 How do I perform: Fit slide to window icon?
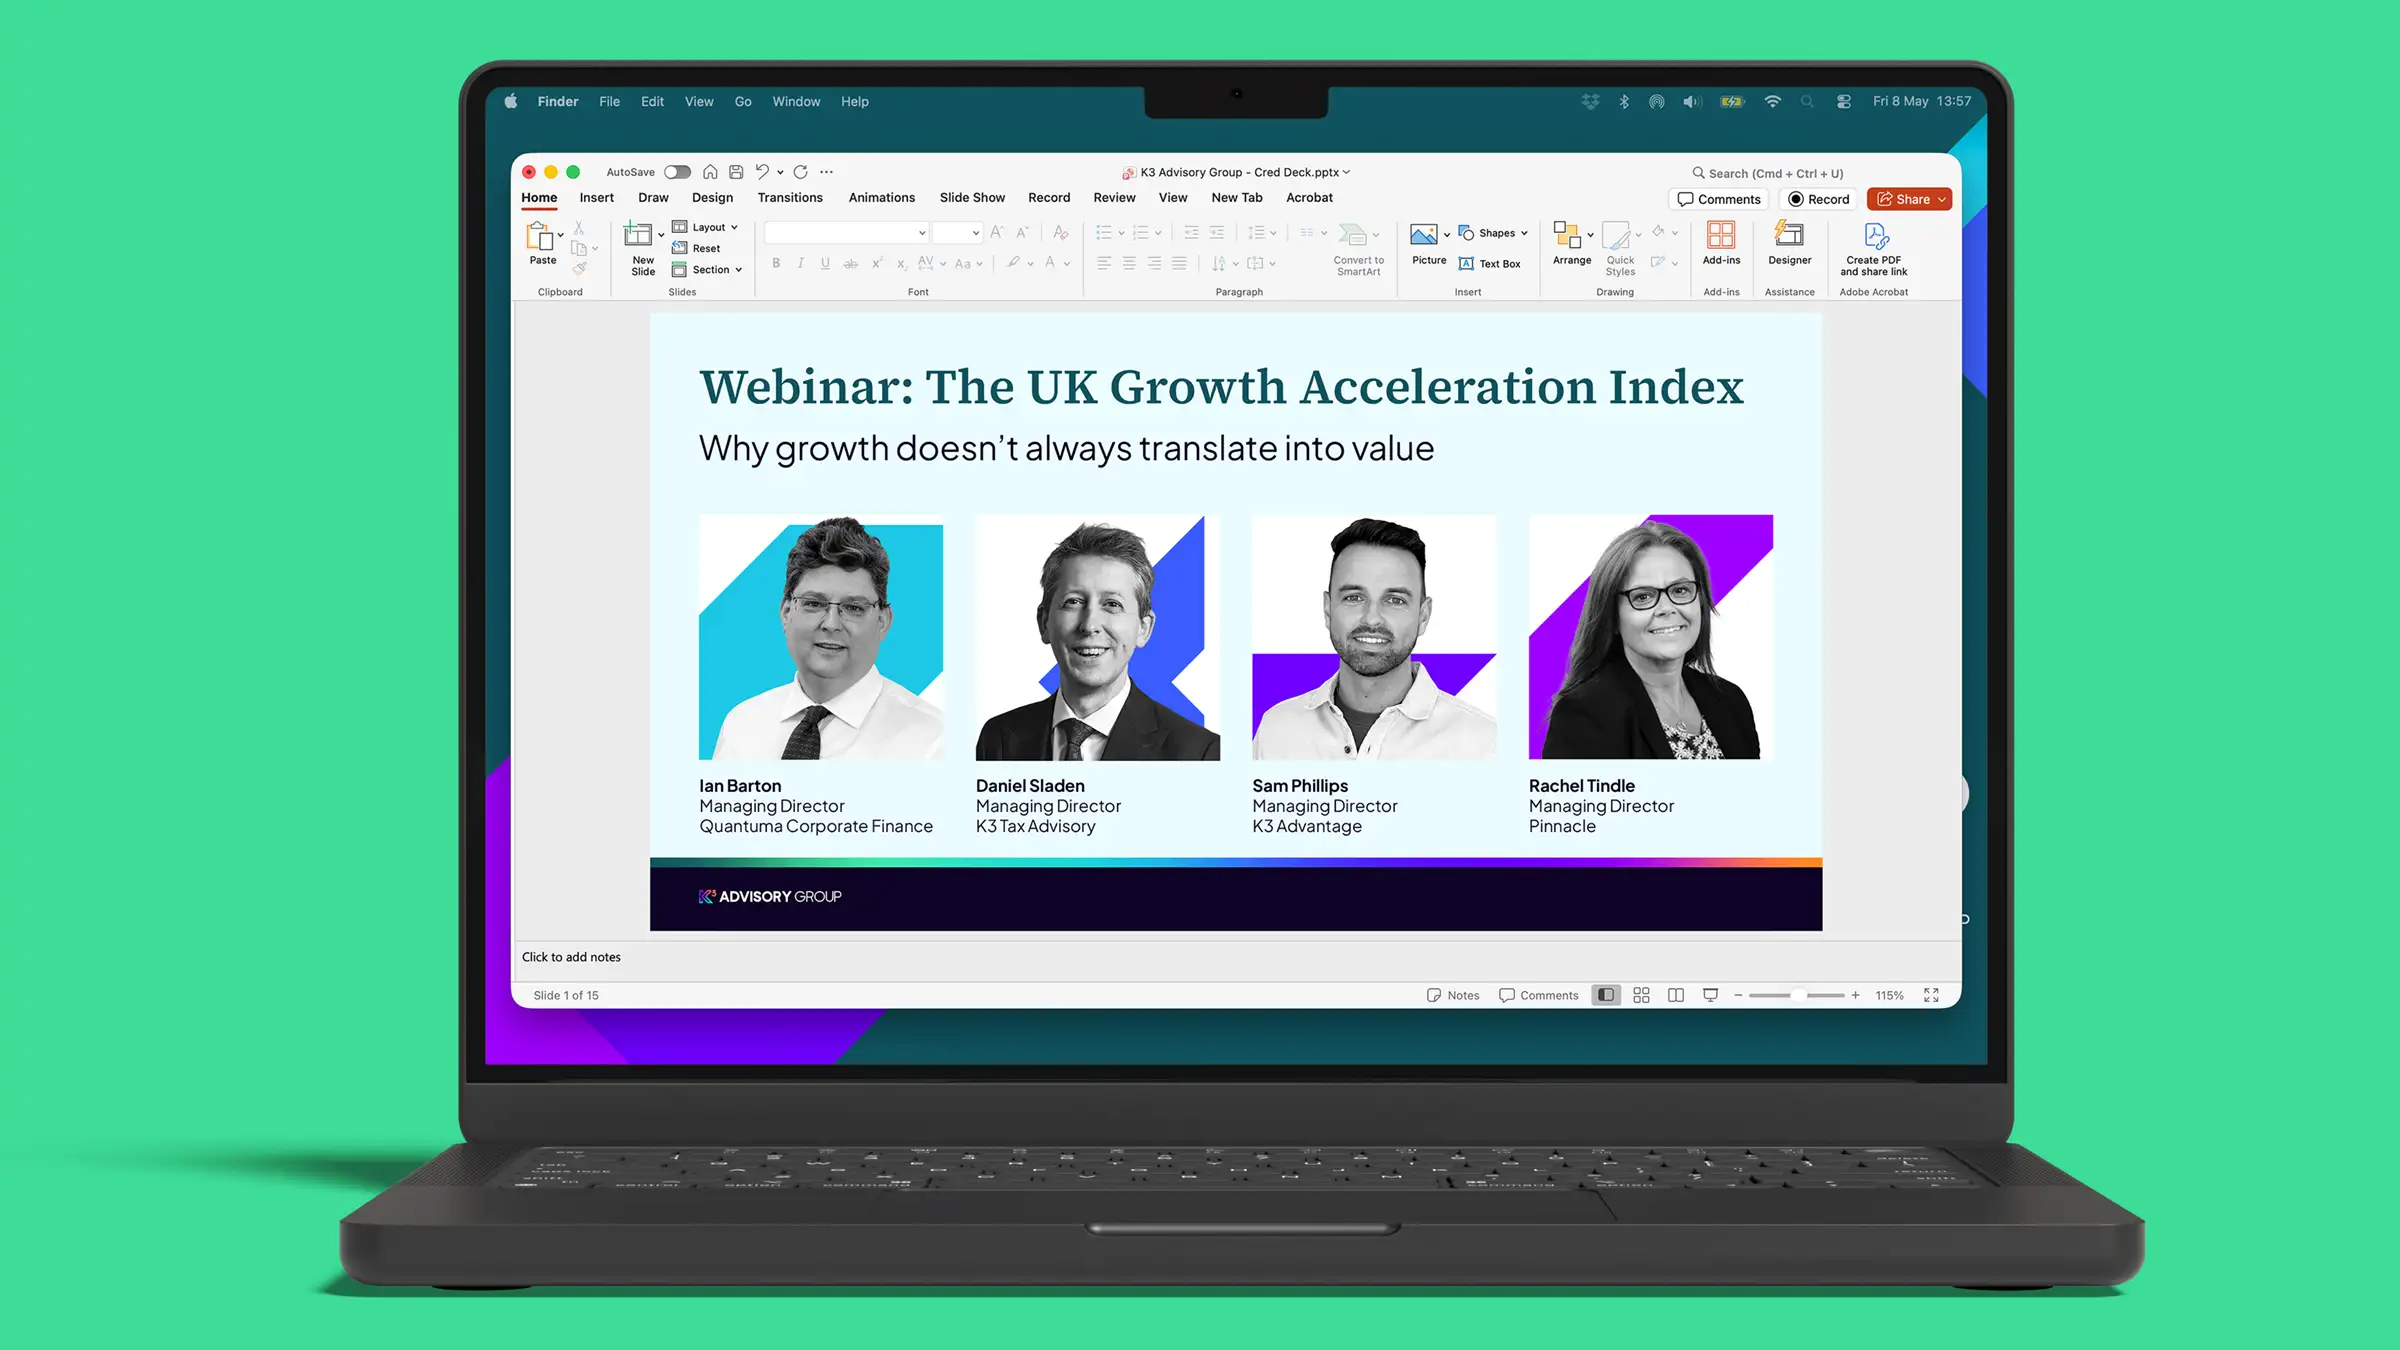1931,995
